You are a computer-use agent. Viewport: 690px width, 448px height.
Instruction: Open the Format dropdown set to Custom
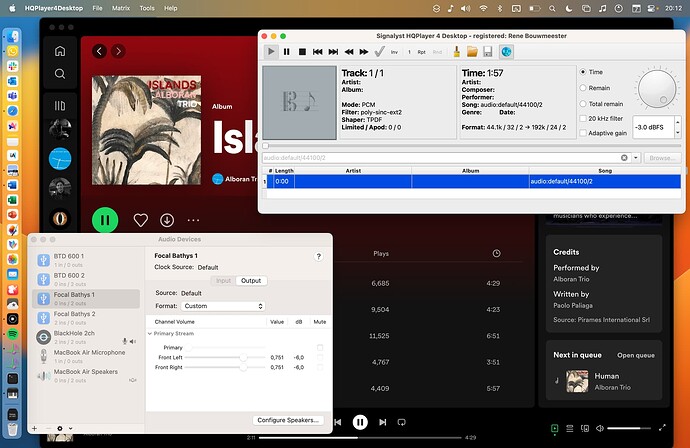pyautogui.click(x=223, y=306)
